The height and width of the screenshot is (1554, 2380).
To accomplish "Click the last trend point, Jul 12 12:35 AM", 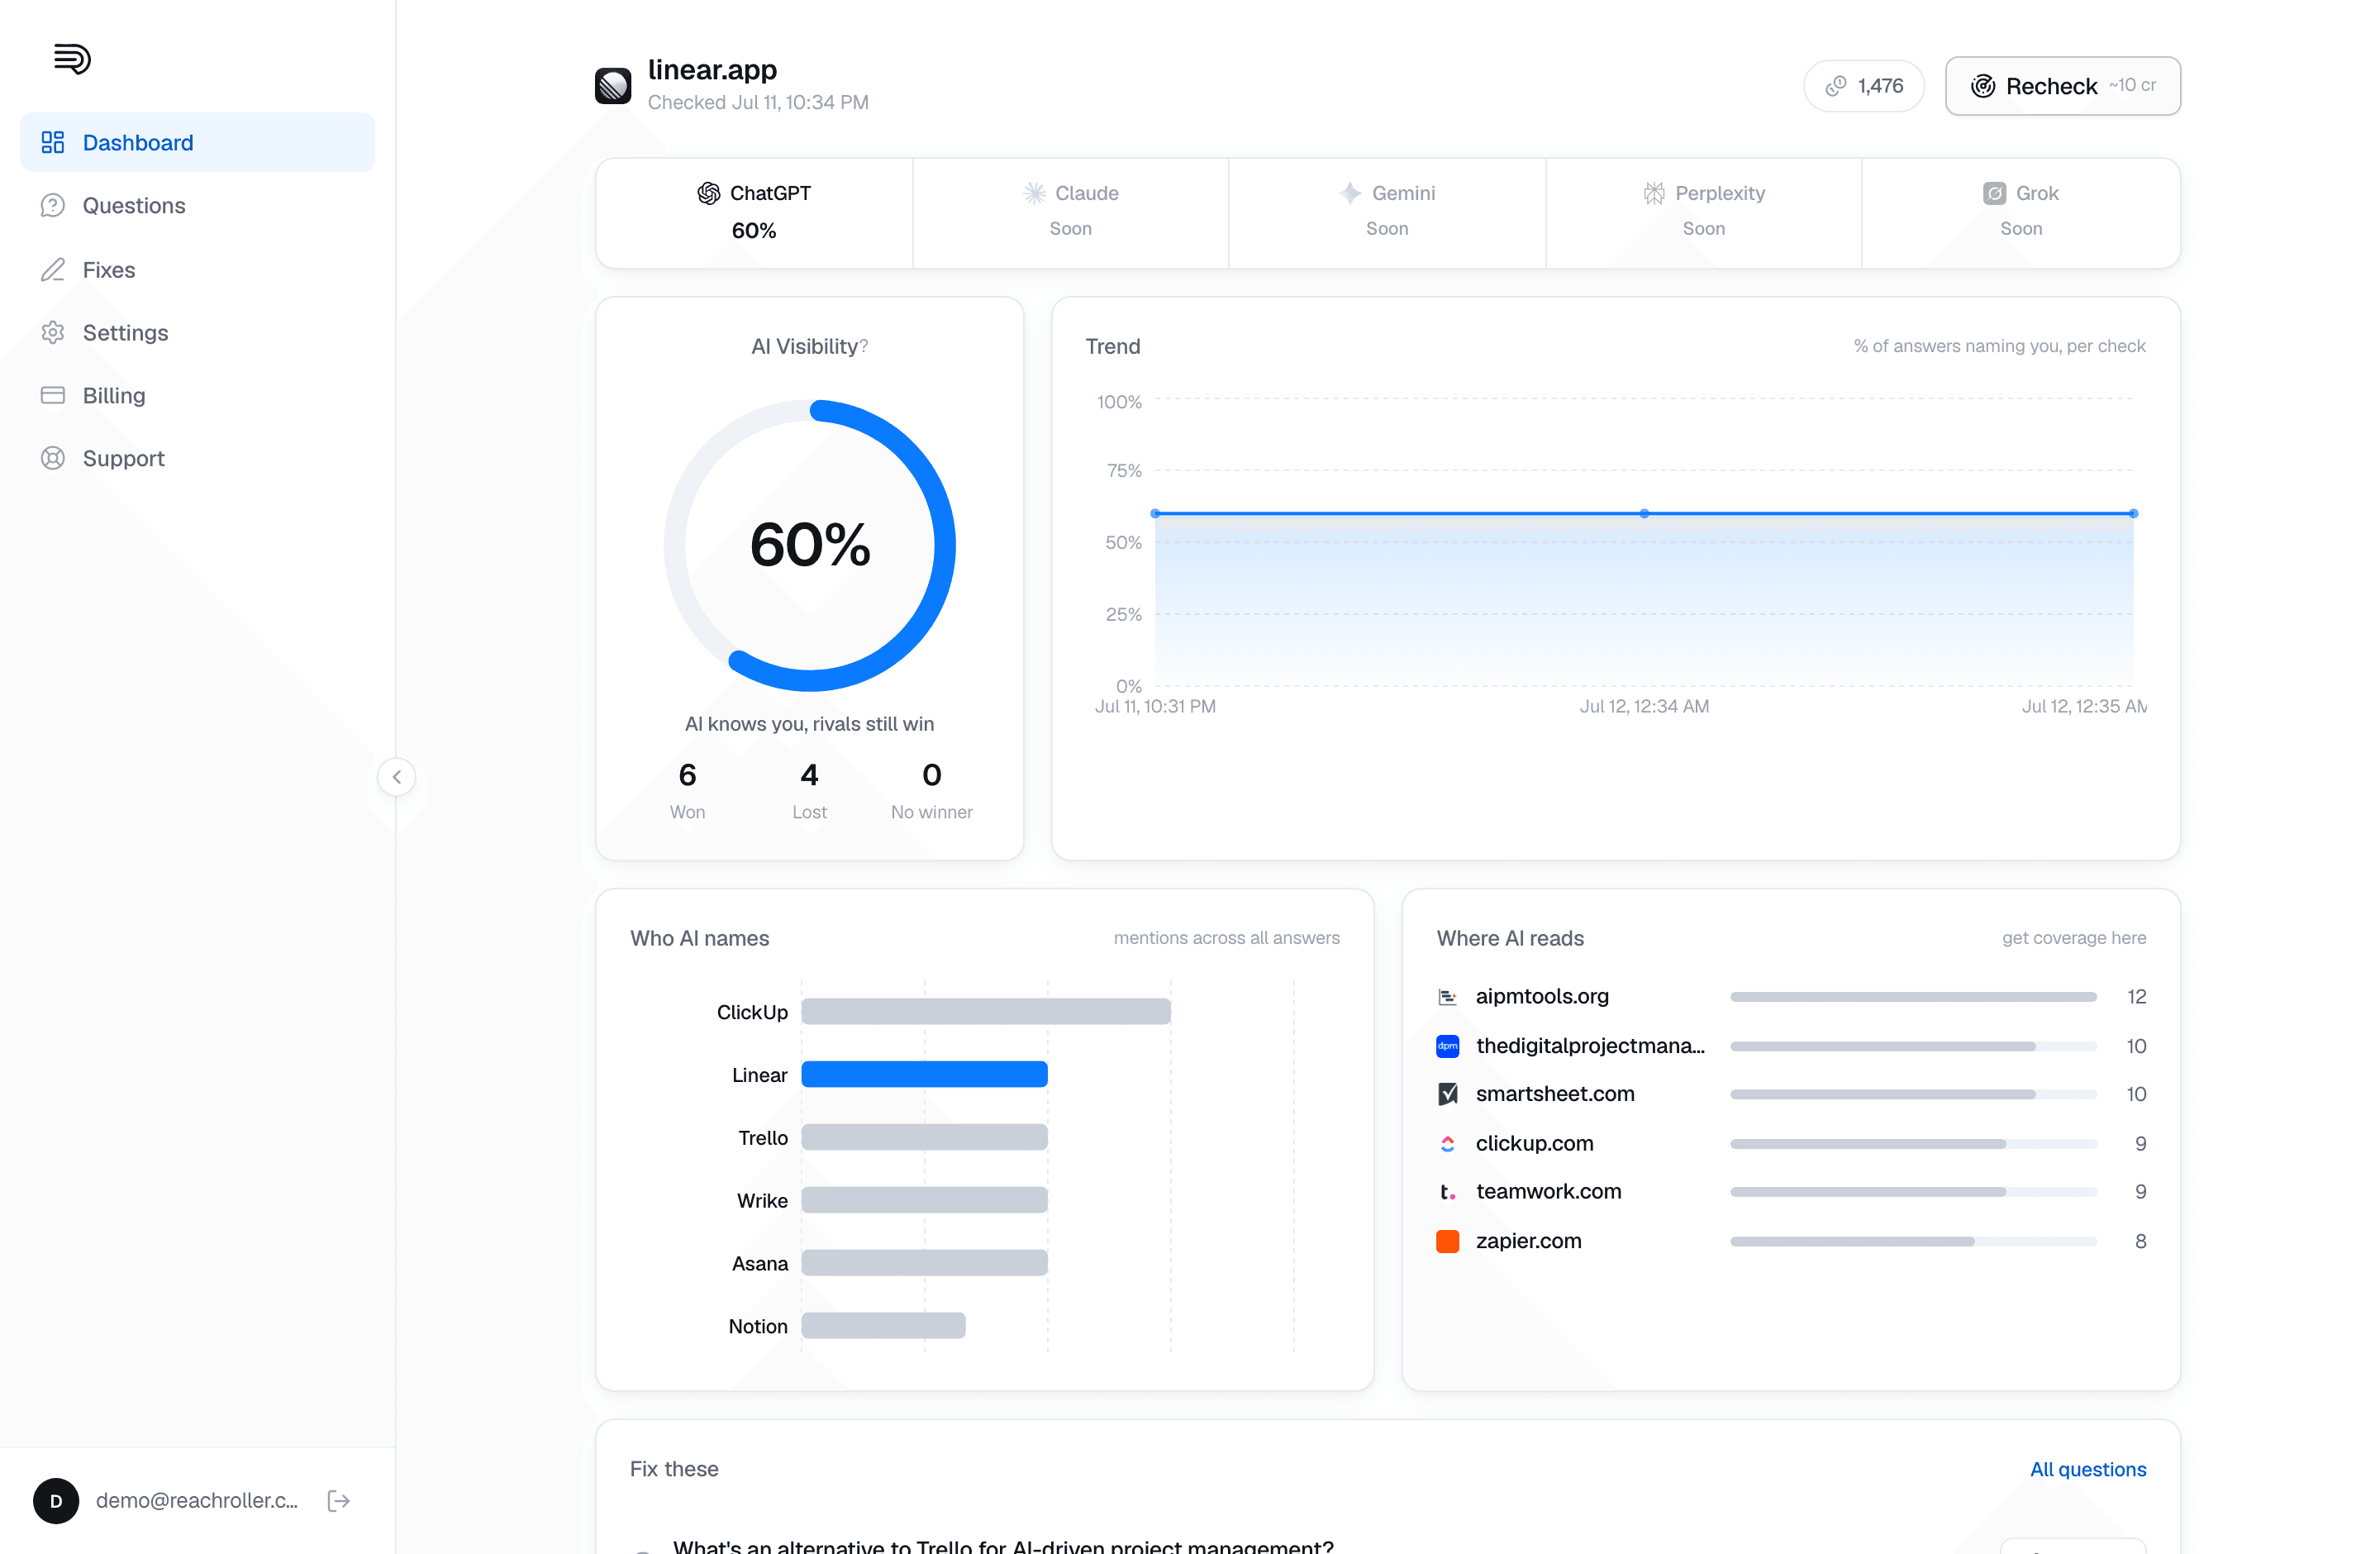I will pyautogui.click(x=2133, y=513).
